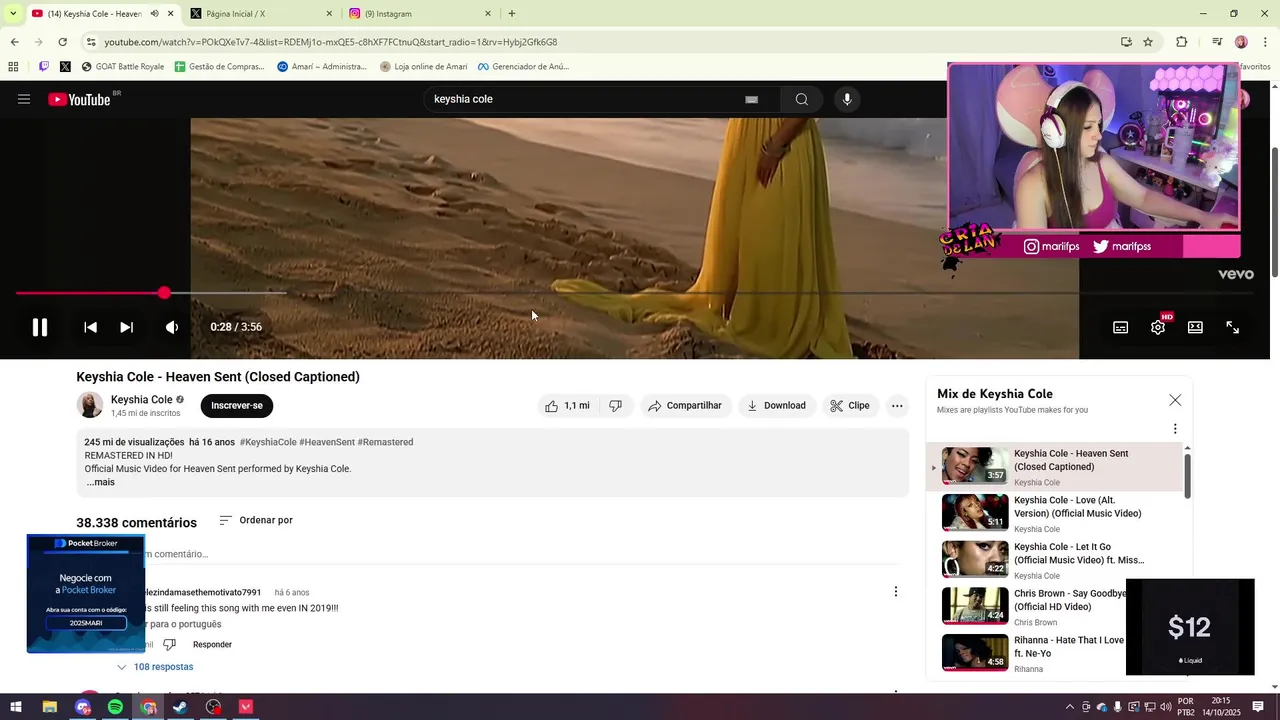This screenshot has height=720, width=1280.
Task: Bookmark this page with star icon
Action: tap(1148, 42)
